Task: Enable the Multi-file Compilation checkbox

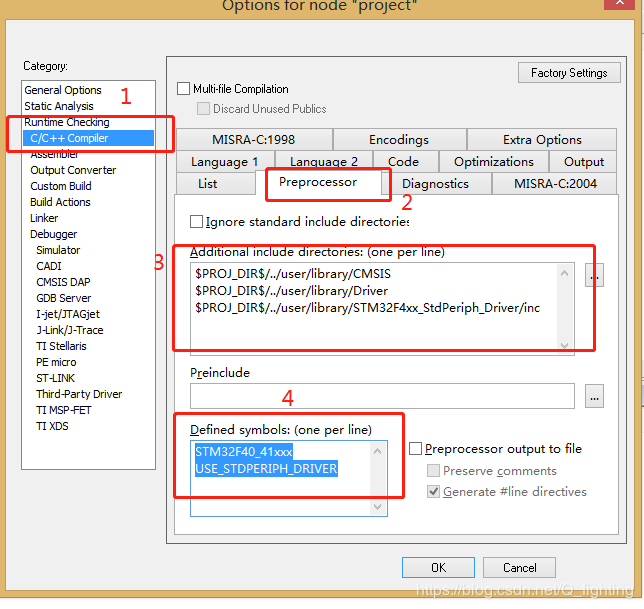Action: (183, 89)
